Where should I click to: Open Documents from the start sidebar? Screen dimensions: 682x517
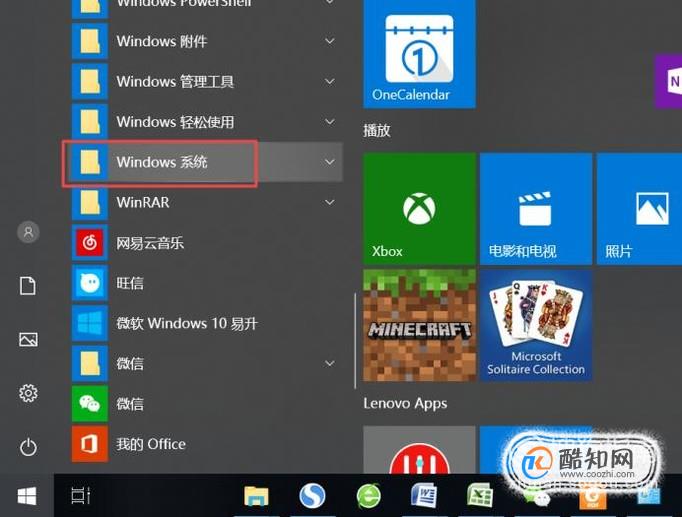(x=28, y=286)
